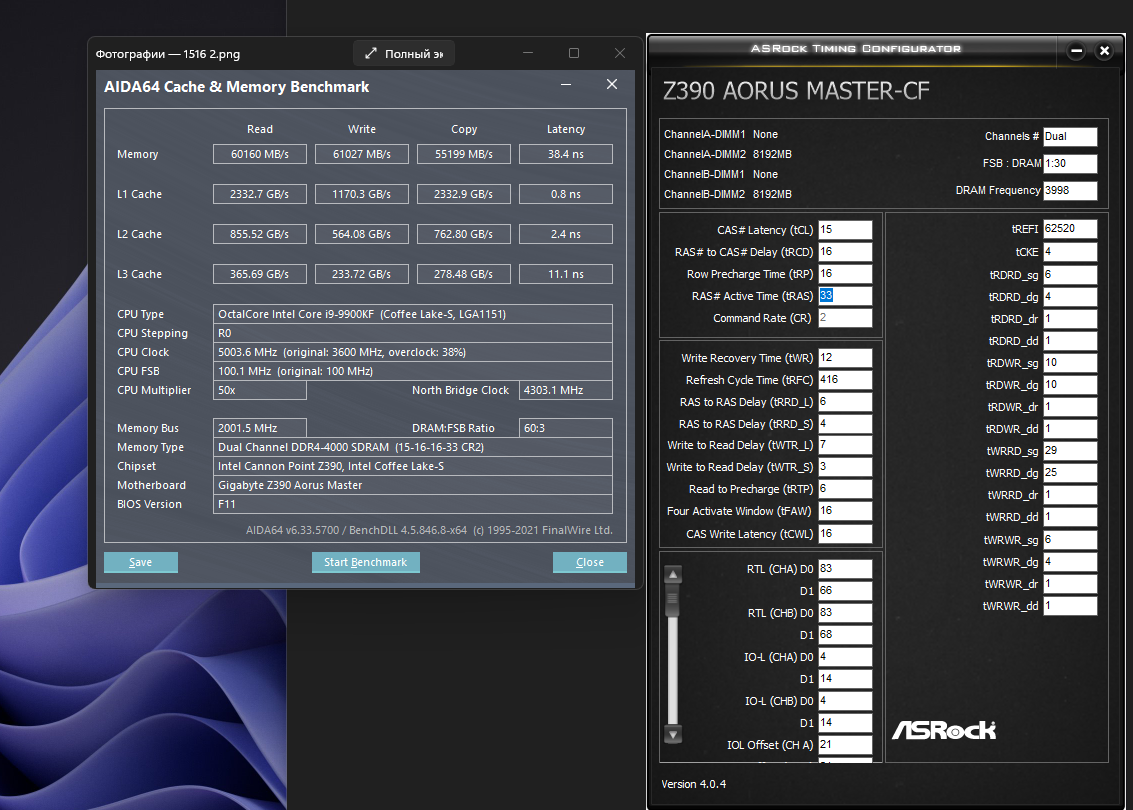Click the tCKE value field
Screen dimensions: 1133x810
(x=1070, y=252)
